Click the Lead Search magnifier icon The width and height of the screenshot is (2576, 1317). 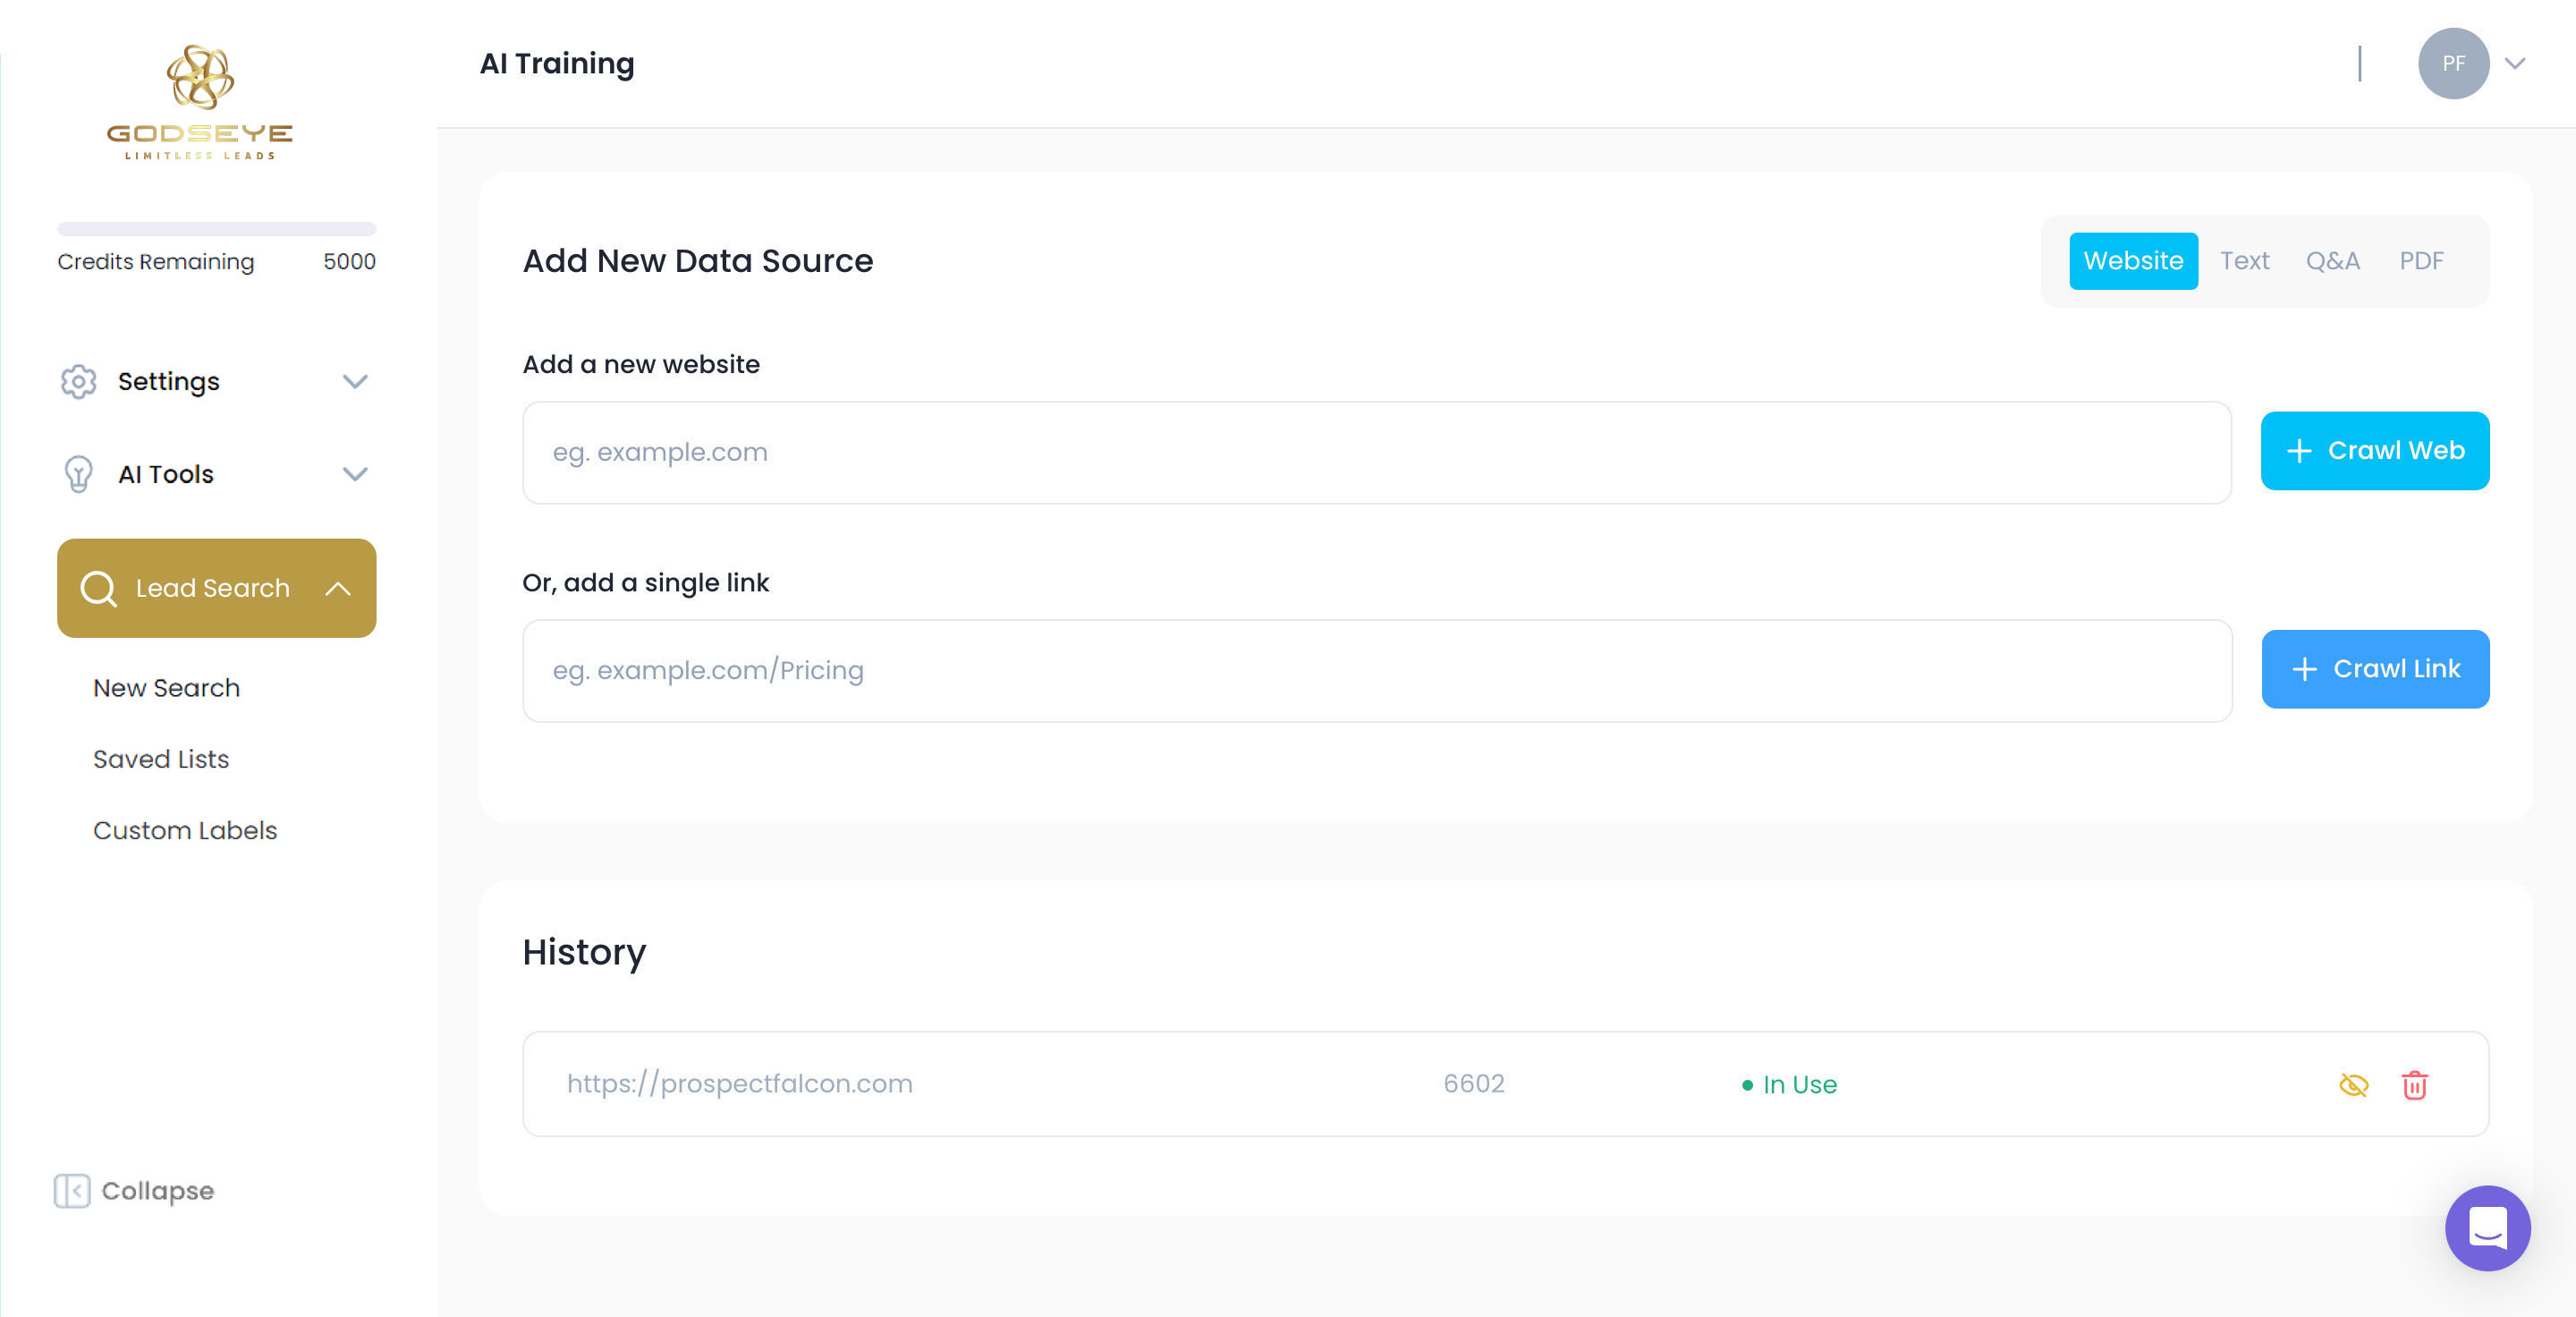[99, 588]
